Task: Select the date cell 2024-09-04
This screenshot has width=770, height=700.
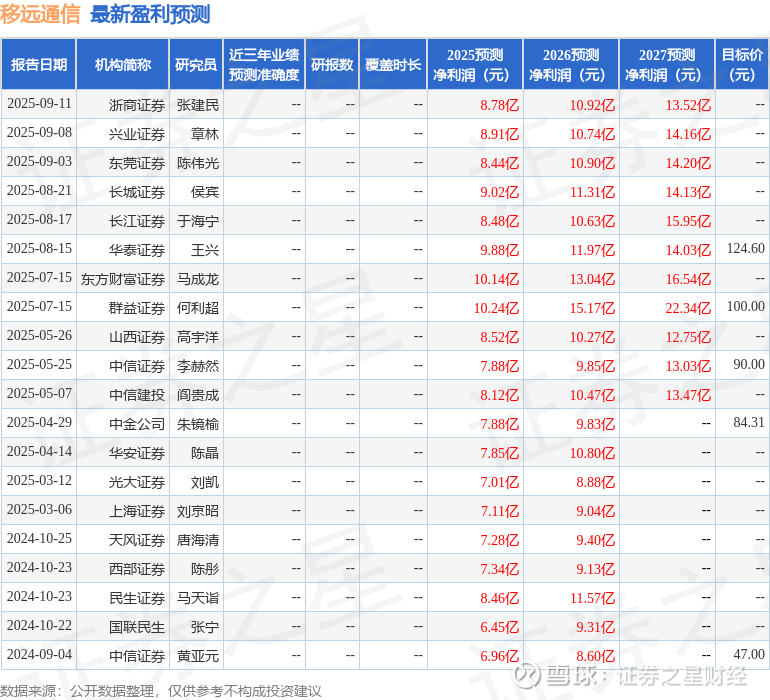Action: [39, 654]
